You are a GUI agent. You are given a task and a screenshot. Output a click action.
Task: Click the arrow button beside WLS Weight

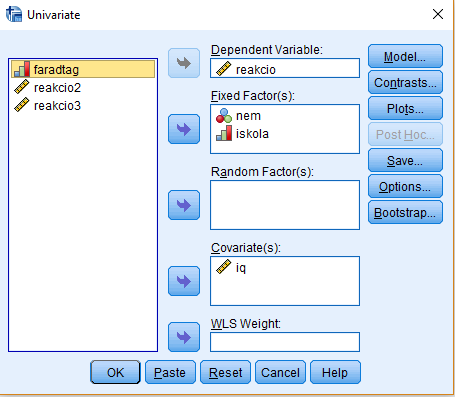(184, 337)
